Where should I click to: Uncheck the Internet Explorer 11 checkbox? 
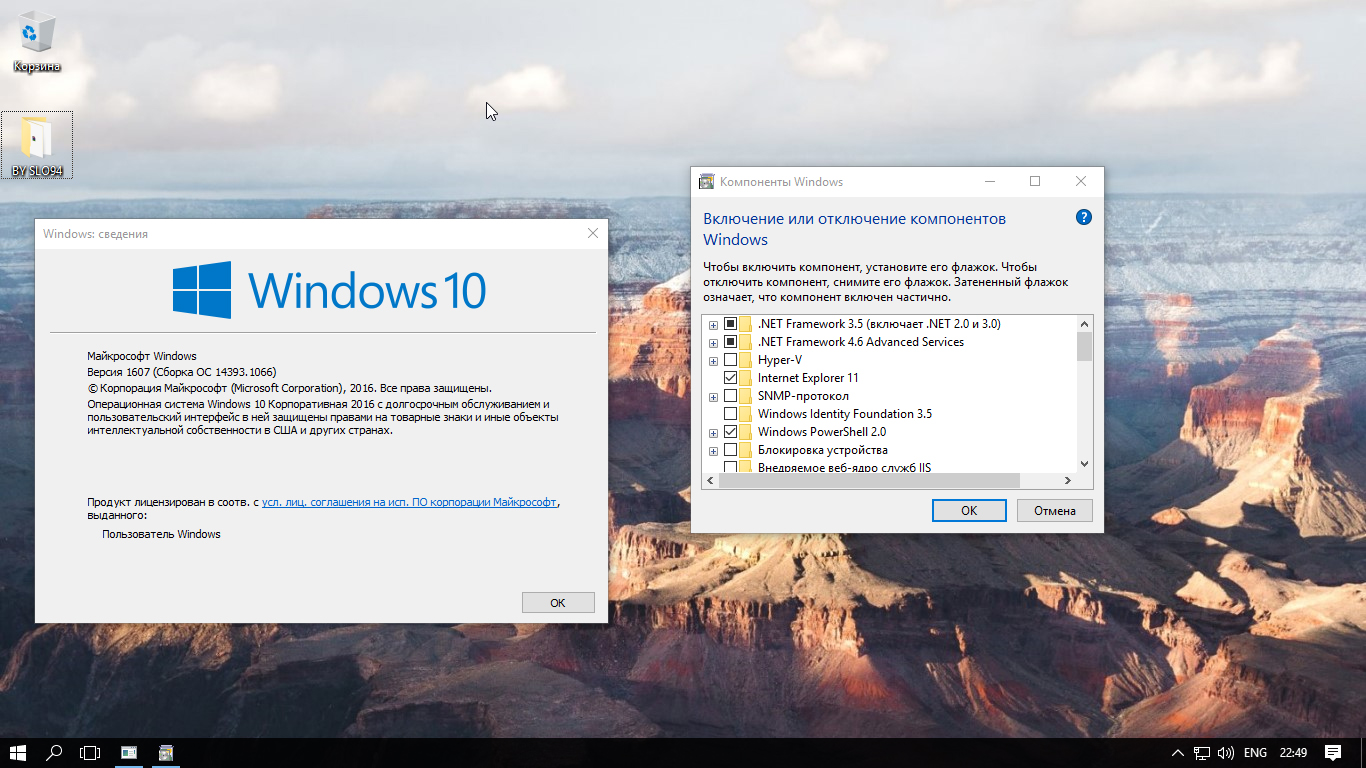pos(730,378)
